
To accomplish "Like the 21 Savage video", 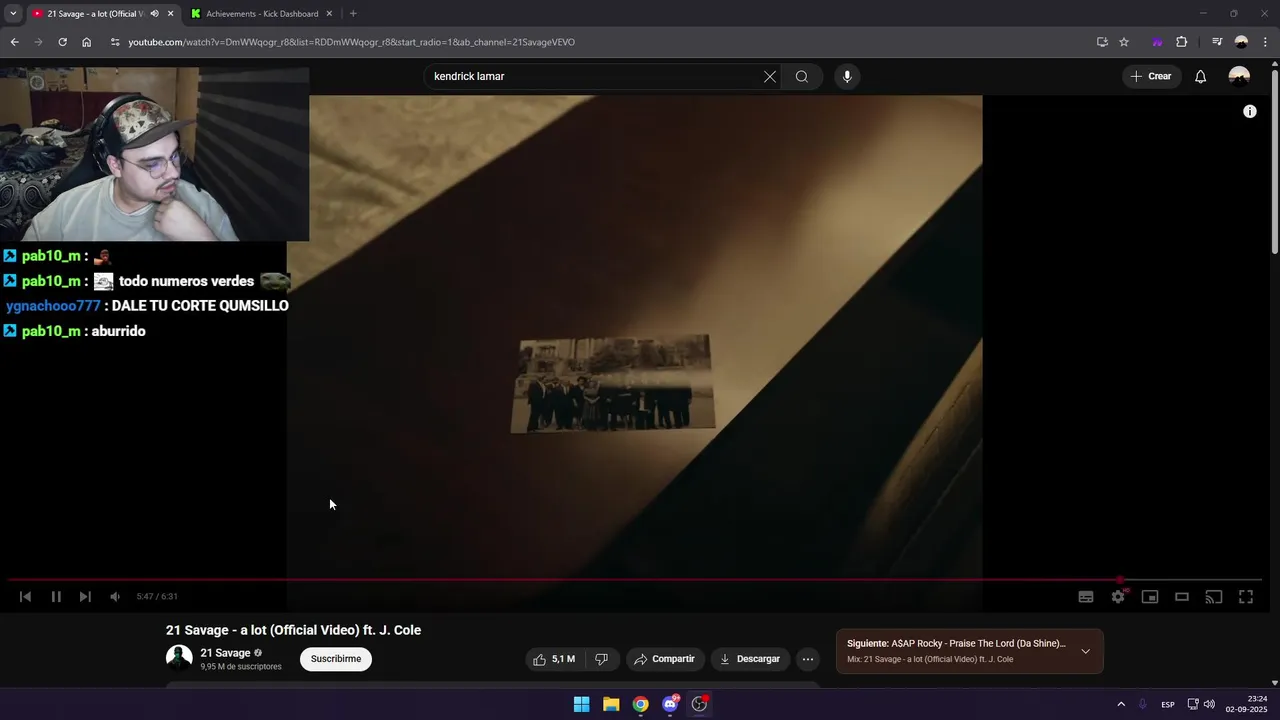I will [554, 659].
